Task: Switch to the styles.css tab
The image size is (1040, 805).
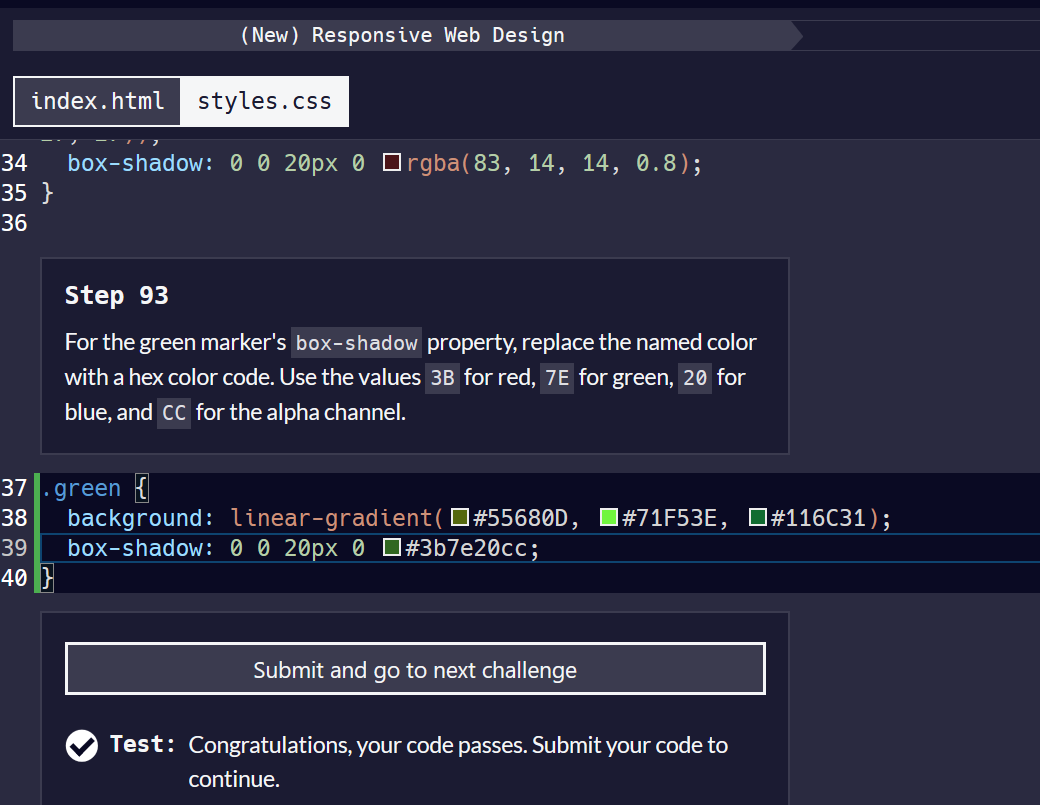Action: point(264,101)
